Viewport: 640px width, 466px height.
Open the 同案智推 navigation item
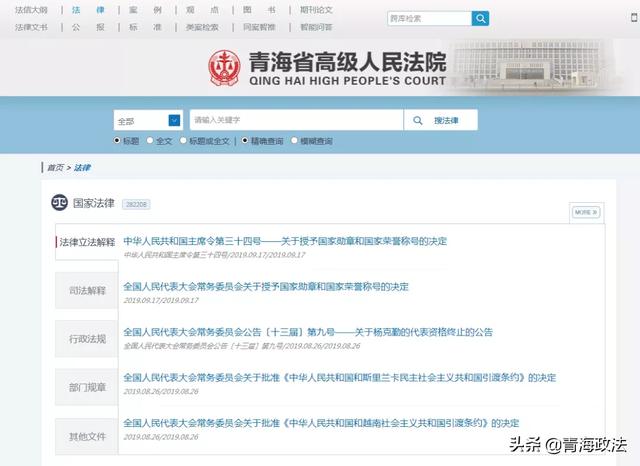coord(260,27)
